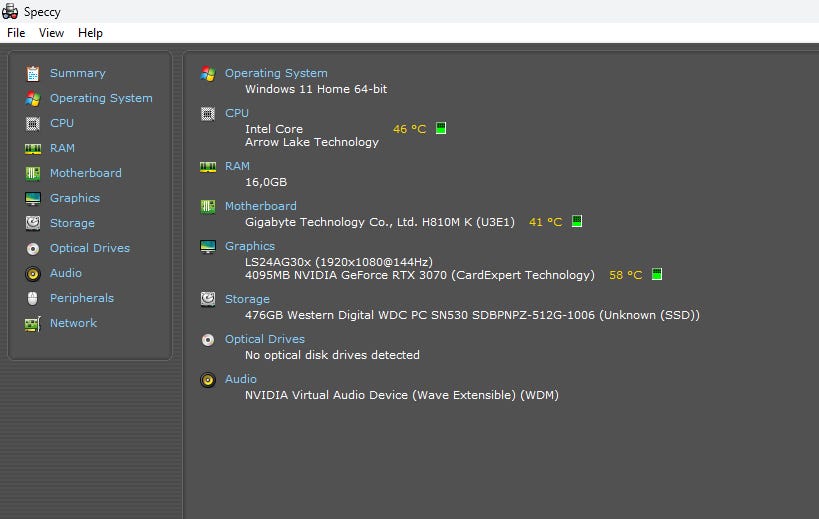Screen dimensions: 819x519
Task: Click the Optical Drives disc icon in sidebar
Action: [x=33, y=248]
